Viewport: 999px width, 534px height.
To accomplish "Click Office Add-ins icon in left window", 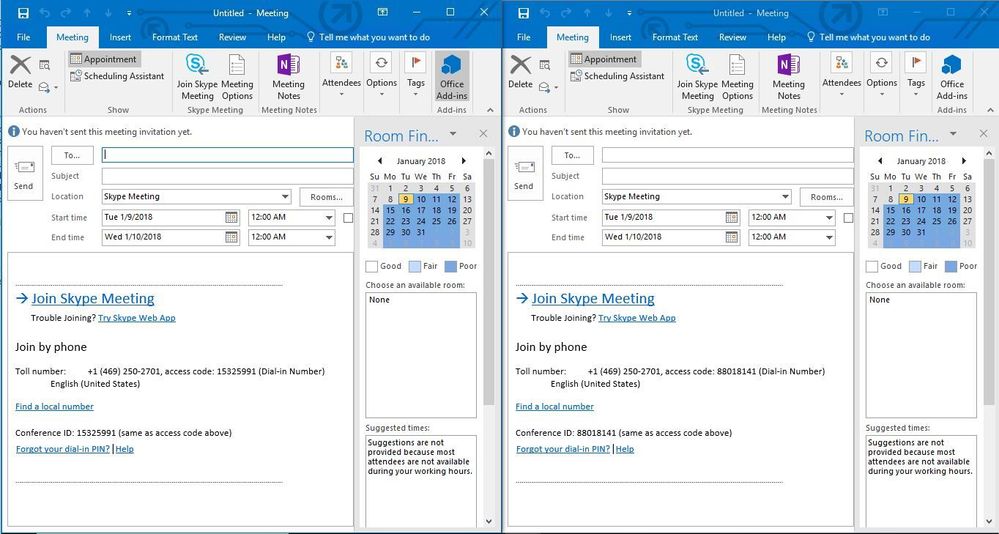I will [x=452, y=76].
